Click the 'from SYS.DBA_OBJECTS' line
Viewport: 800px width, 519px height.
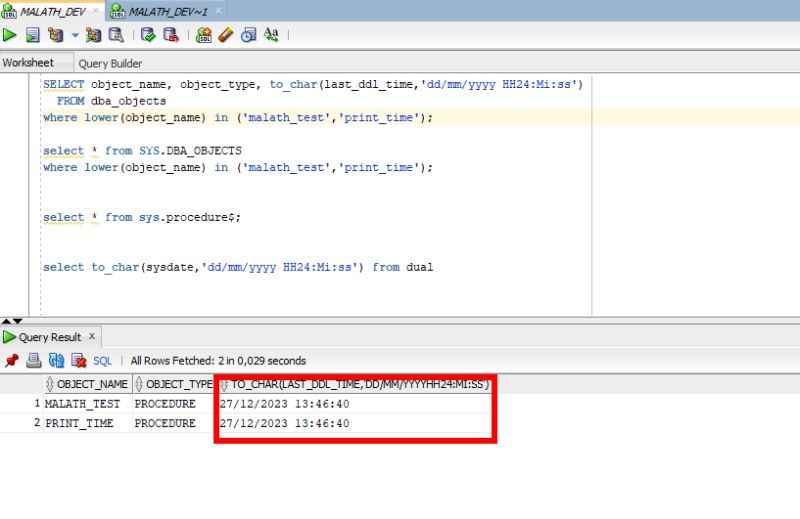coord(142,151)
